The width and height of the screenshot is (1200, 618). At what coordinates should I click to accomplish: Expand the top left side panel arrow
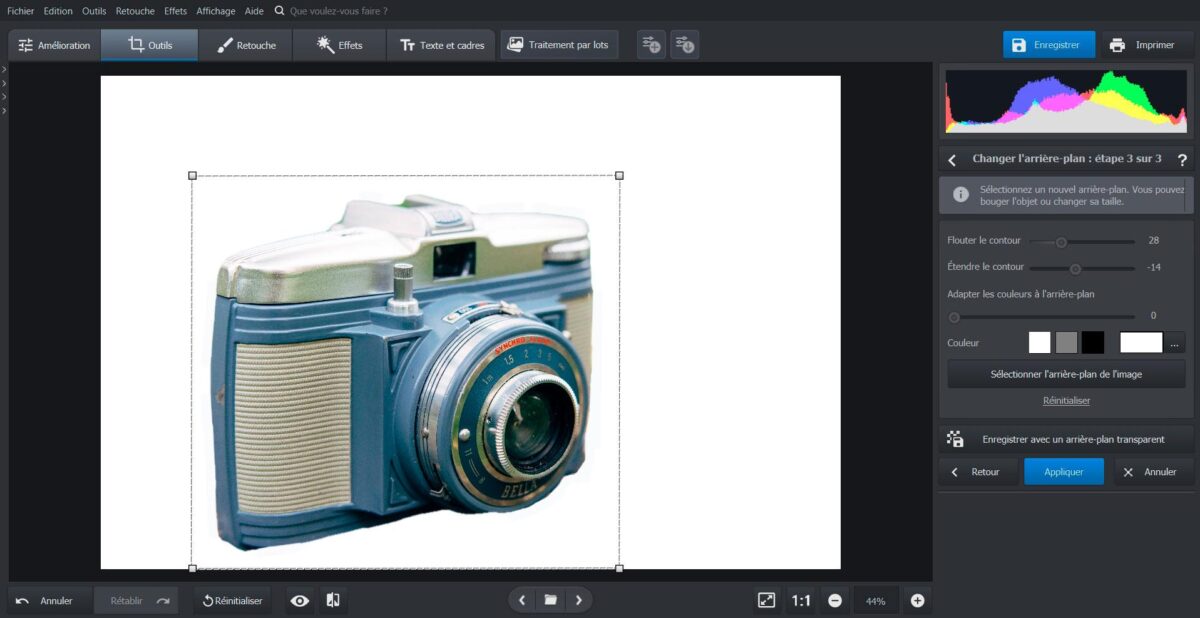click(4, 69)
